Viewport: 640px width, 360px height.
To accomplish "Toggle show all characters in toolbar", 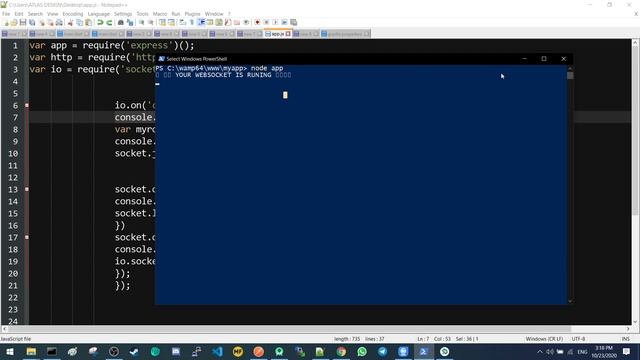I will 191,22.
